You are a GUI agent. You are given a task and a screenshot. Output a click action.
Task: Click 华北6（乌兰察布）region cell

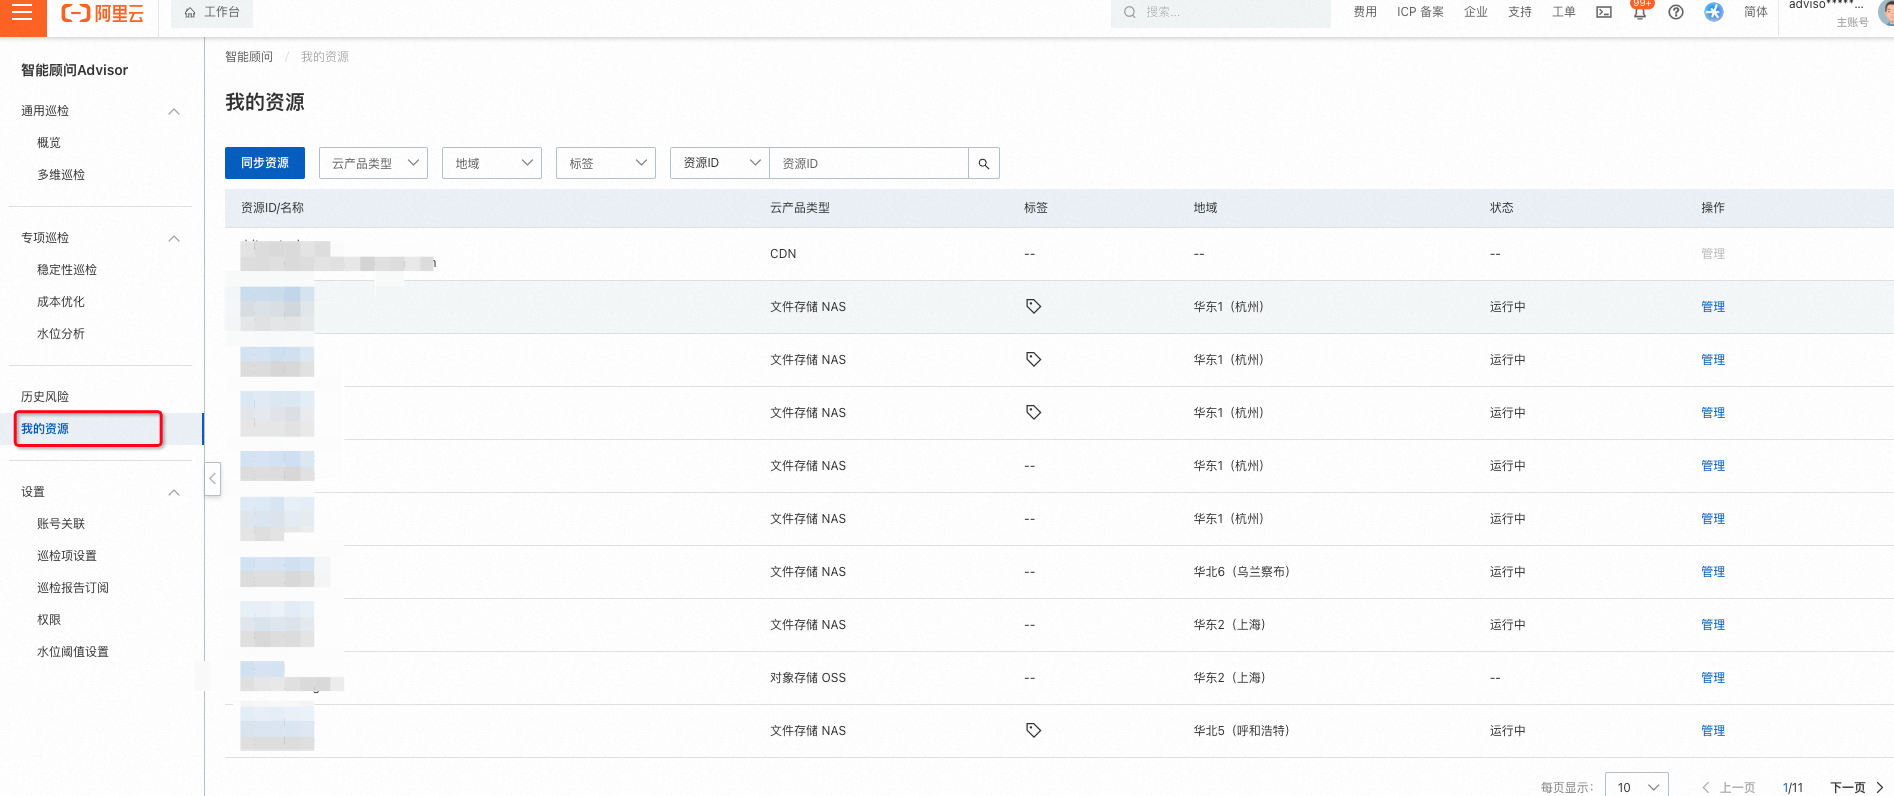1241,572
